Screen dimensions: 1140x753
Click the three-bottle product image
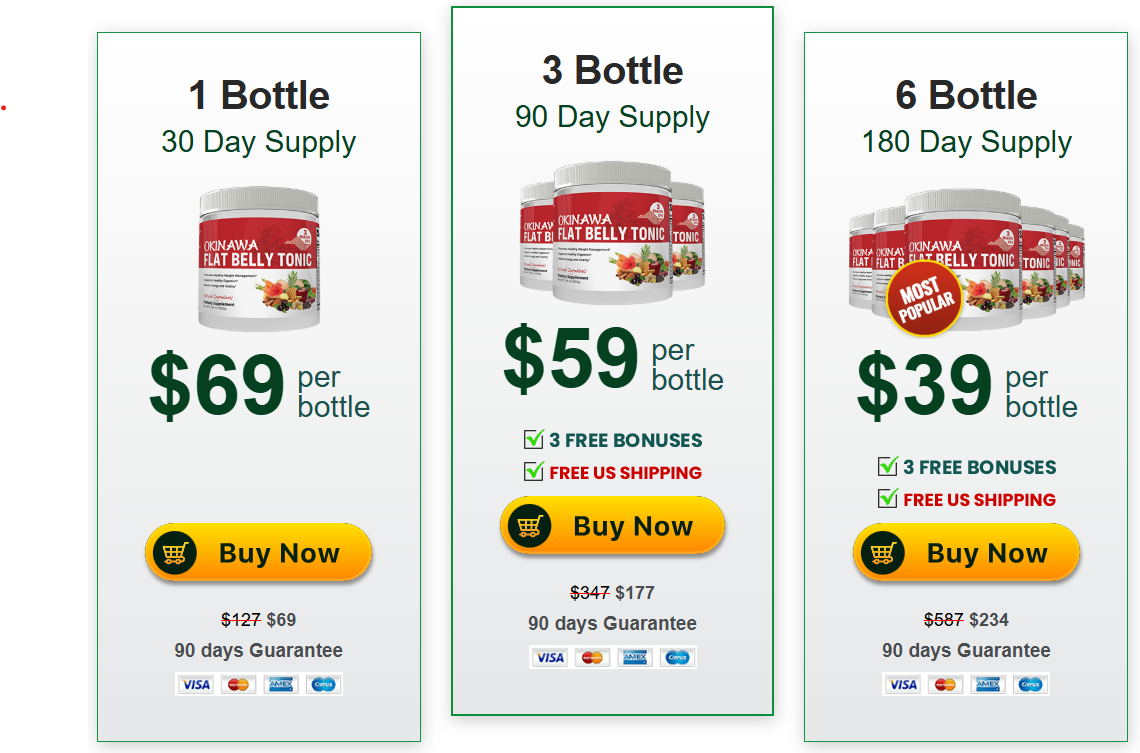tap(612, 233)
